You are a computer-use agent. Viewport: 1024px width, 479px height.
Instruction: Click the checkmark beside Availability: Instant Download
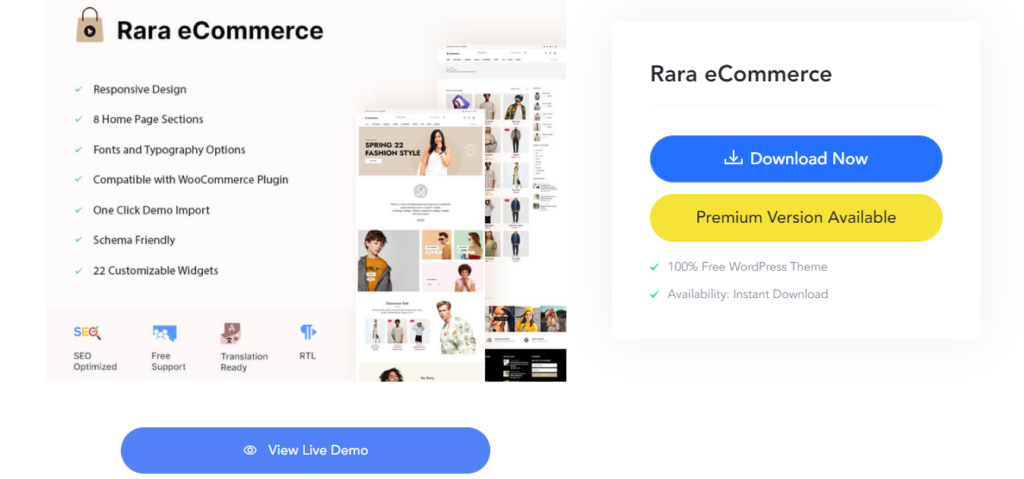coord(654,294)
